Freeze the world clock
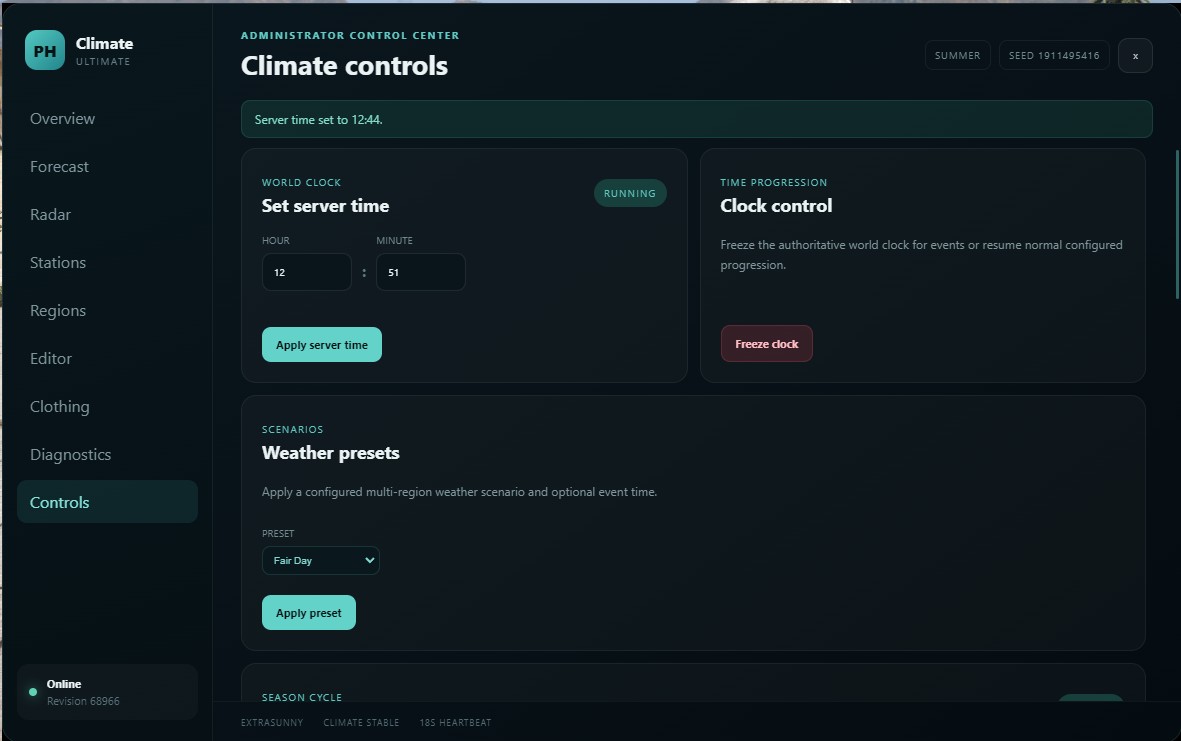The image size is (1181, 741). click(x=767, y=343)
